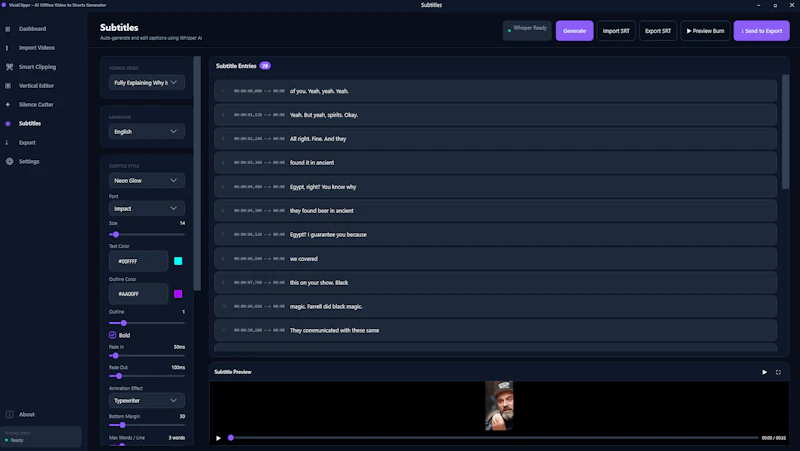
Task: Click the Size slider handle
Action: [x=116, y=235]
